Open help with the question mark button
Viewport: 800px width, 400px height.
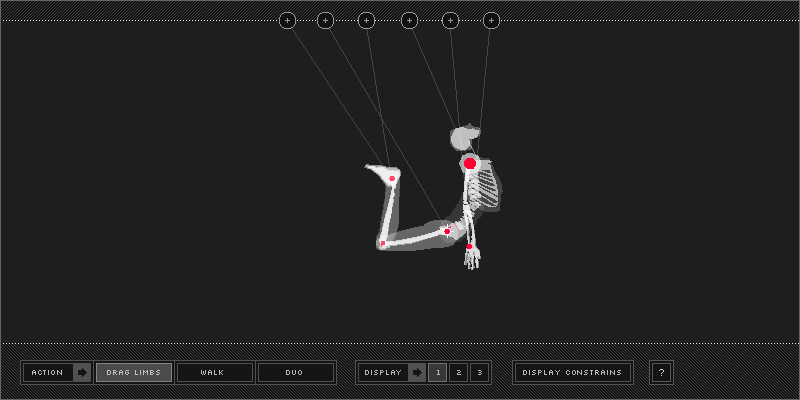coord(661,372)
